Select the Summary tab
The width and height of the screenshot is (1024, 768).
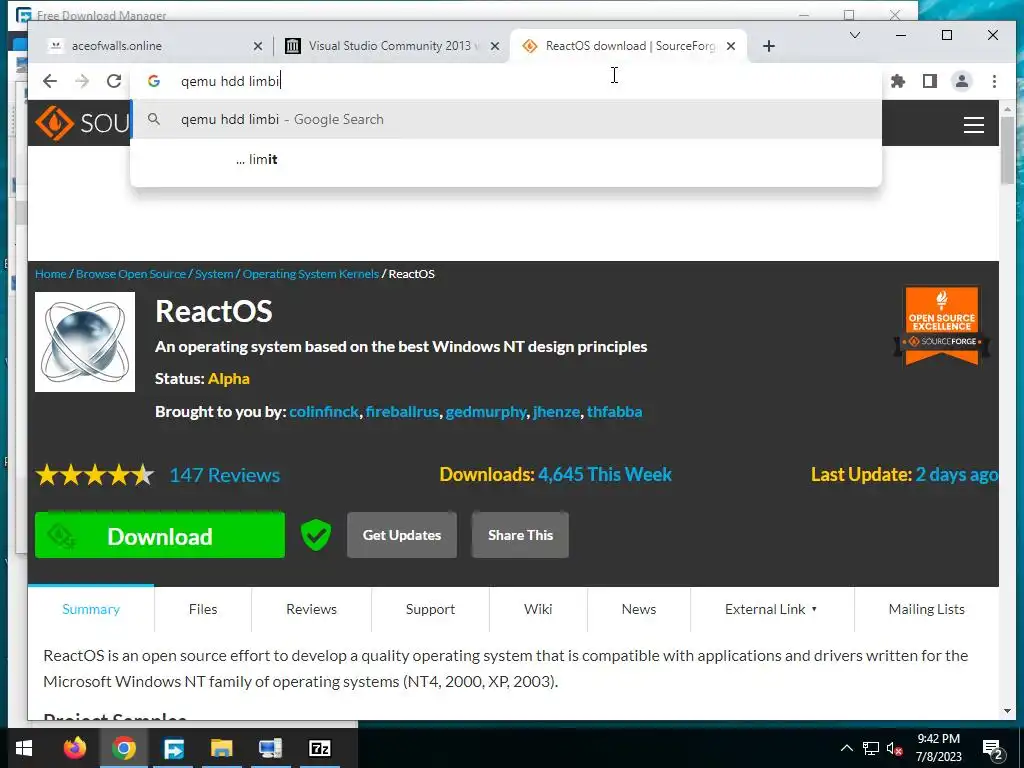91,609
